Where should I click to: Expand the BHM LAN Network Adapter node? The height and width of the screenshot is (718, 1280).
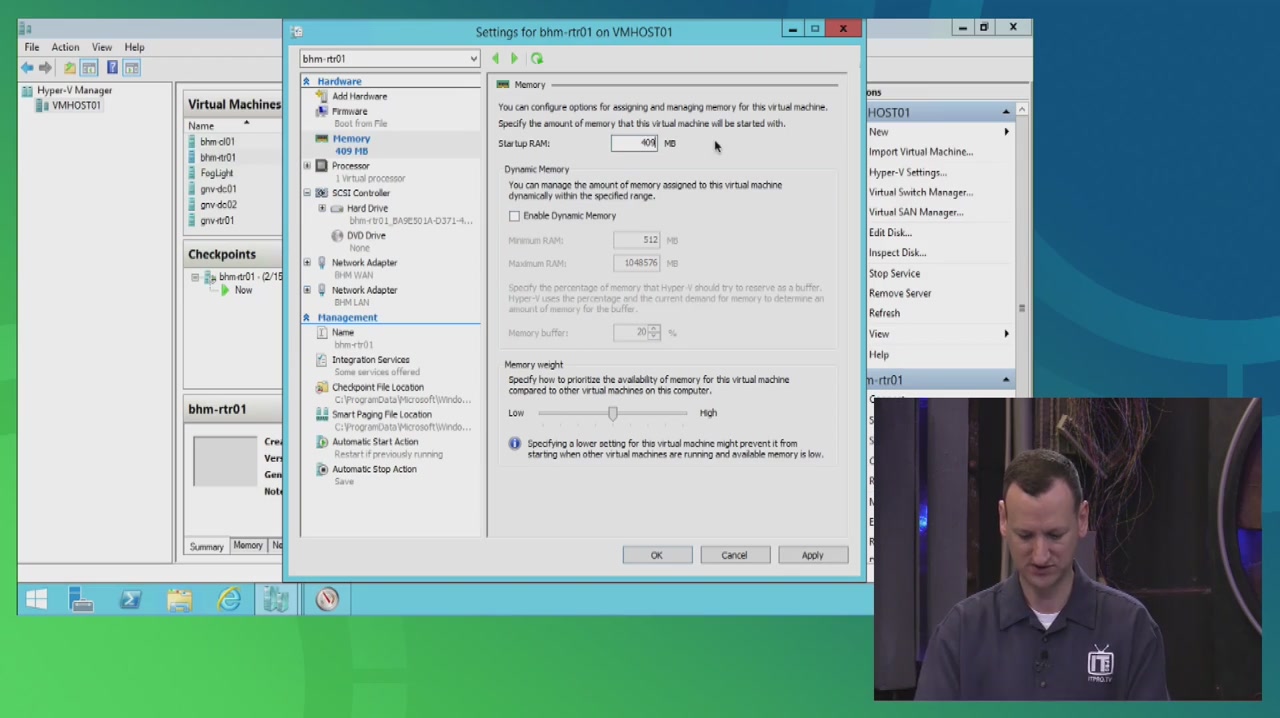(307, 290)
